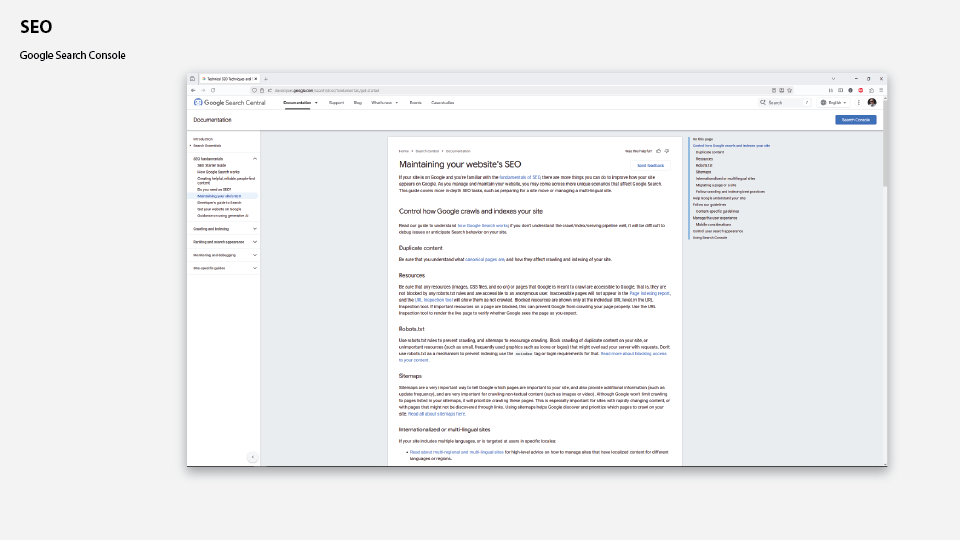Viewport: 960px width, 540px height.
Task: Click the browser reload button
Action: [213, 90]
